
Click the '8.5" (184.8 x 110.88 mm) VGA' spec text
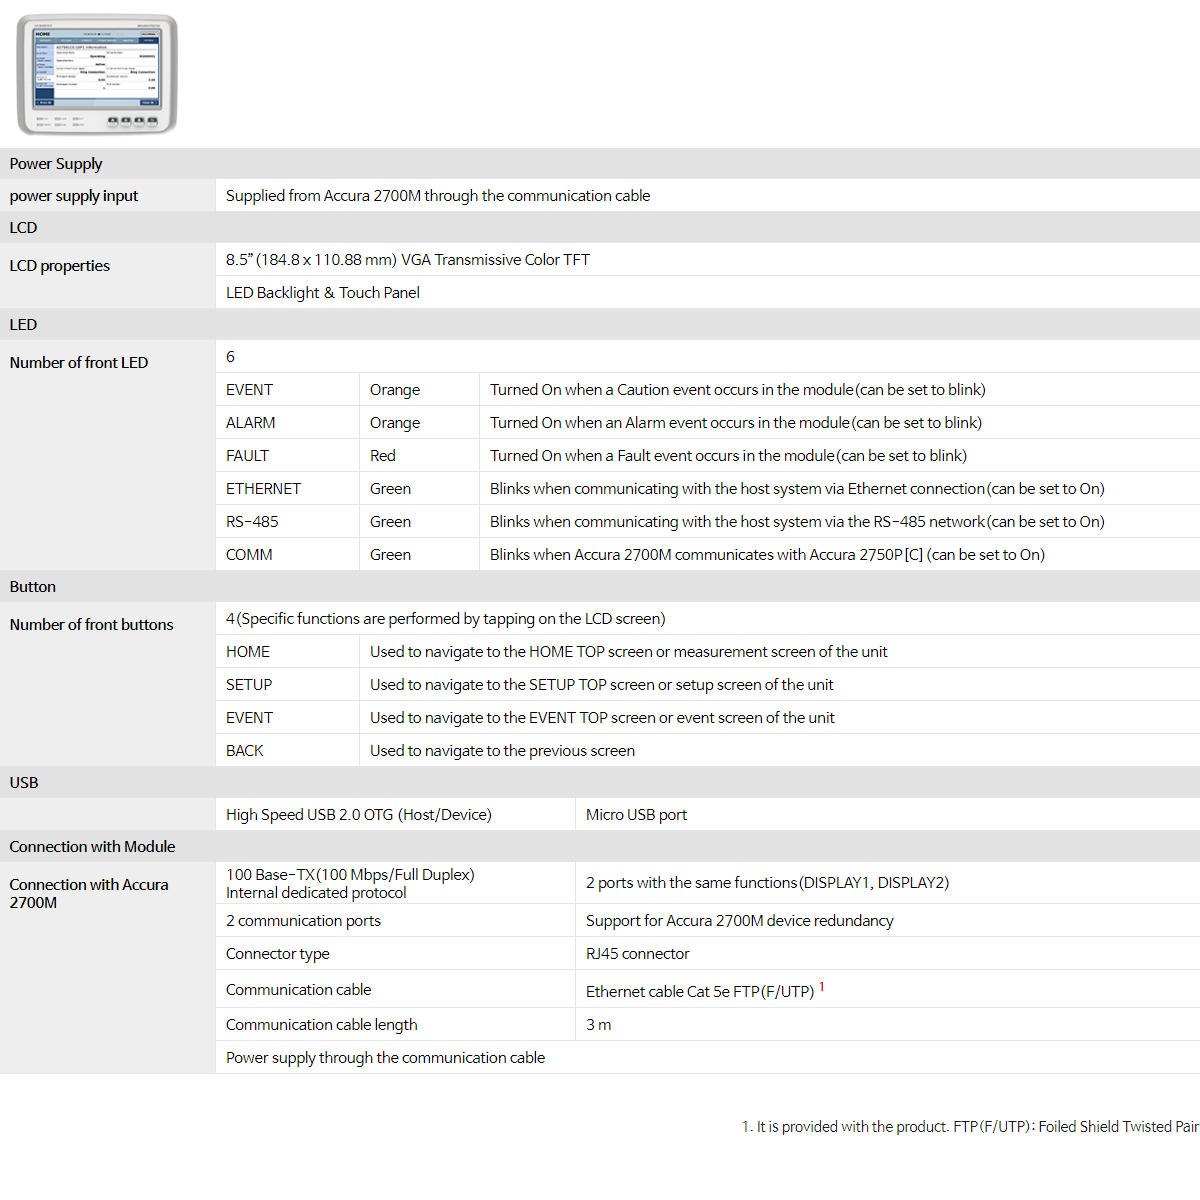(408, 260)
